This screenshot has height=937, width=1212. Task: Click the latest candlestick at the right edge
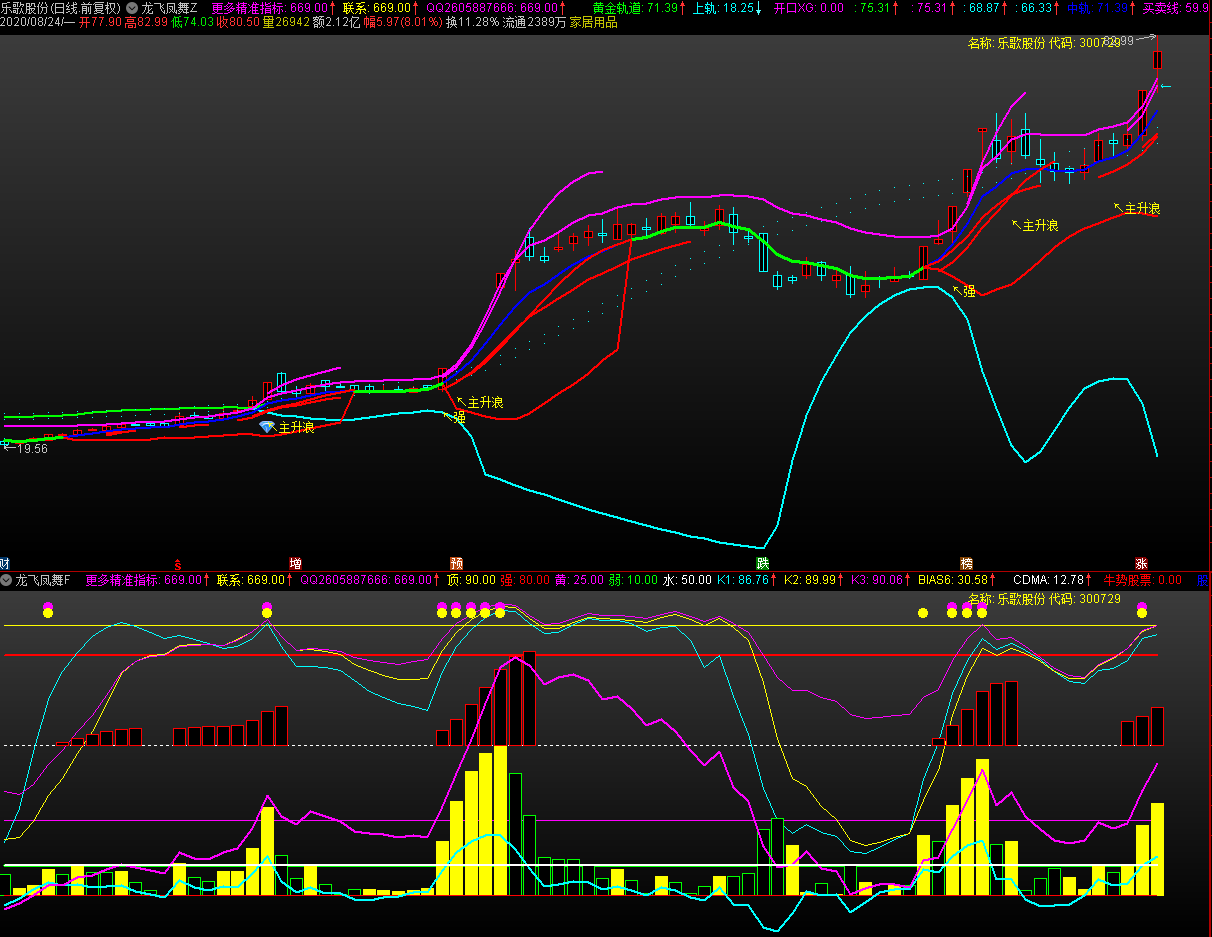pos(1157,60)
